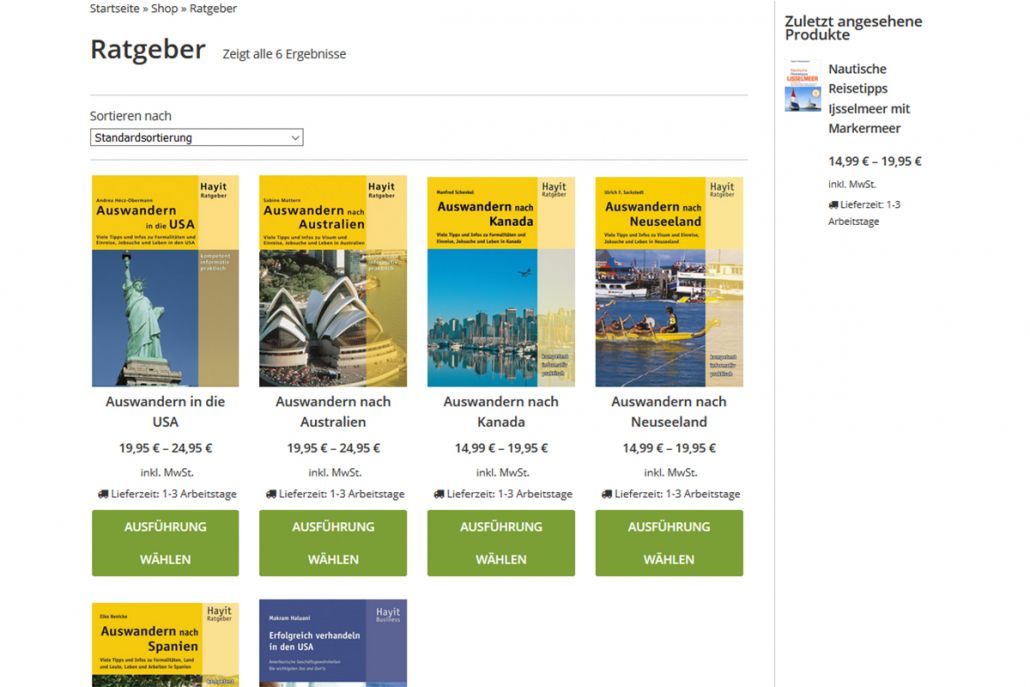Click price 14,99 € – 19,95 € under Kanada book
The width and height of the screenshot is (1030, 687).
coord(501,448)
